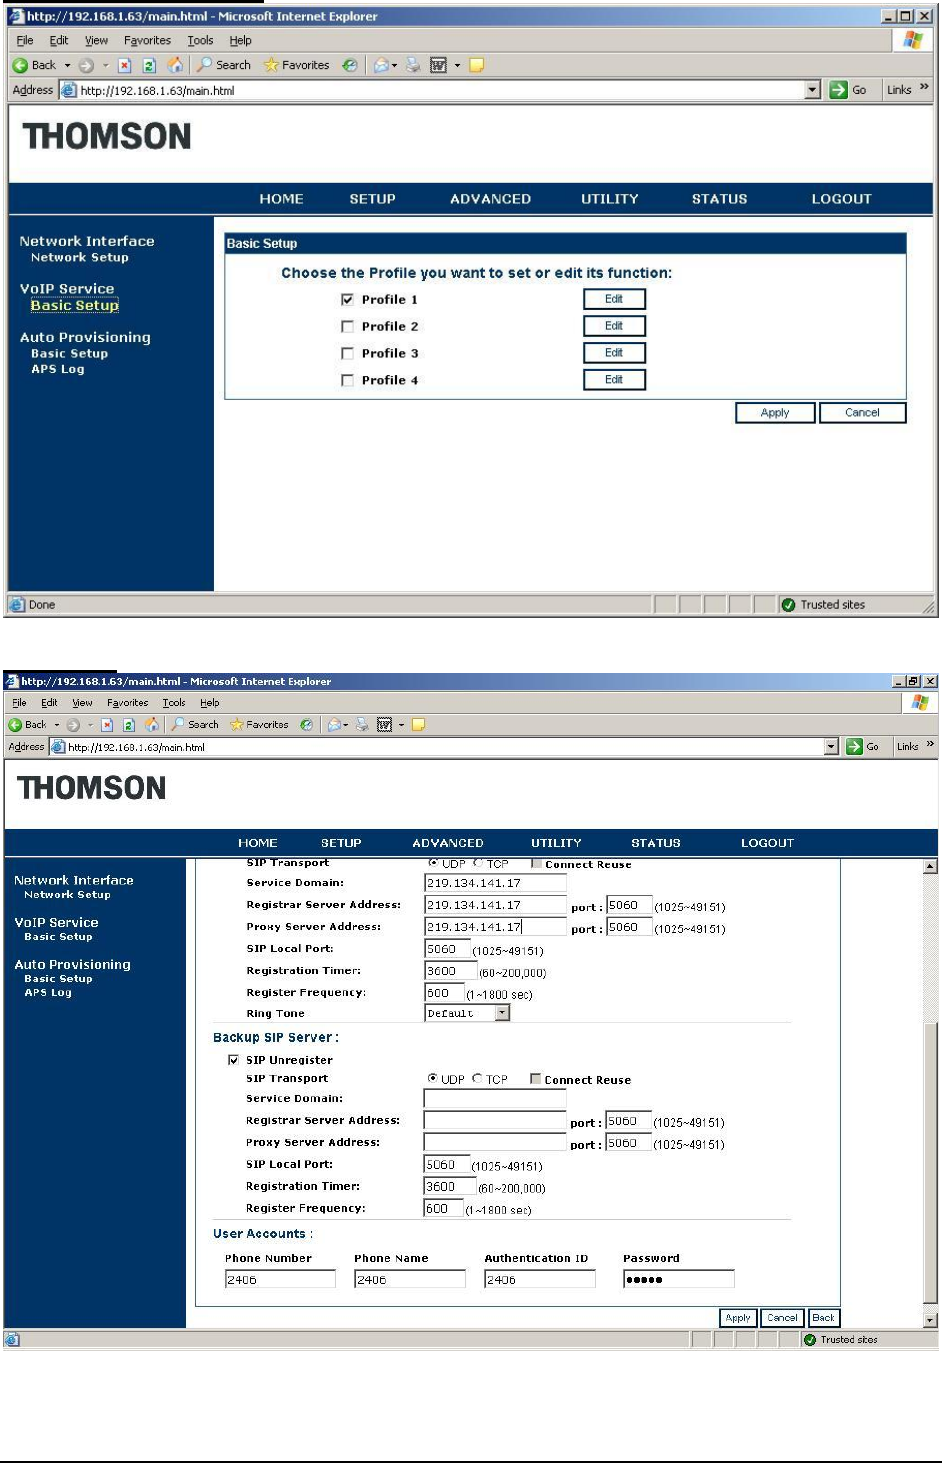
Task: Open the Favorites menu in the SIP settings window
Action: (127, 703)
